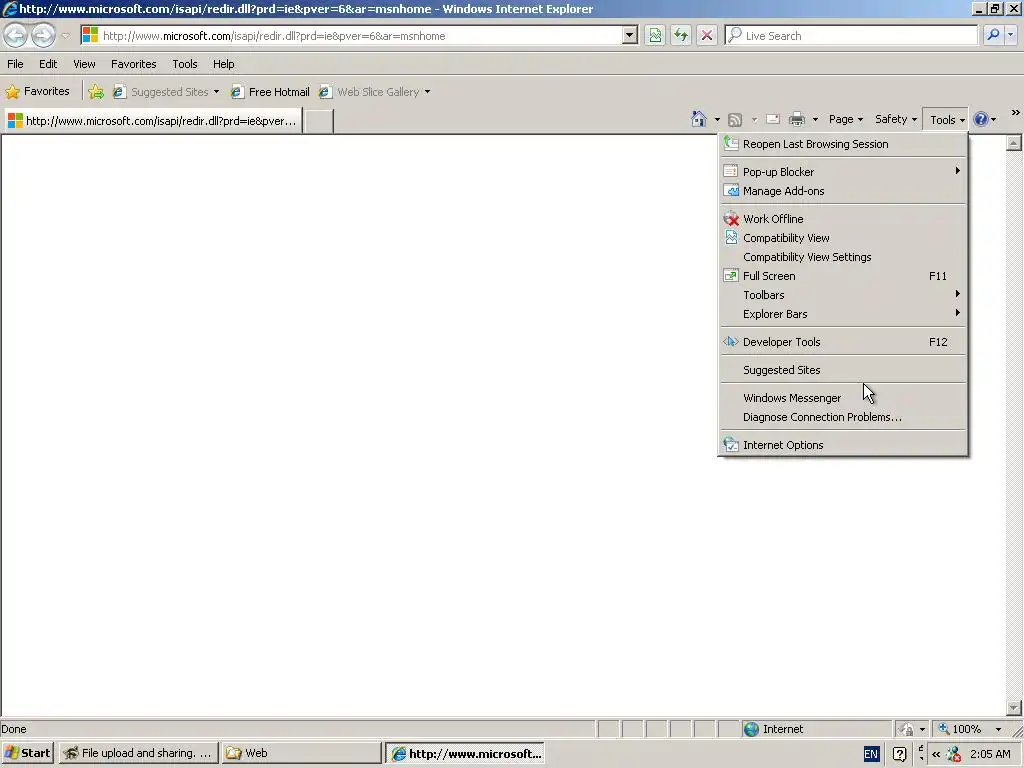Screen dimensions: 1024x768
Task: Choose Manage Add-ons from the menu
Action: coord(843,191)
